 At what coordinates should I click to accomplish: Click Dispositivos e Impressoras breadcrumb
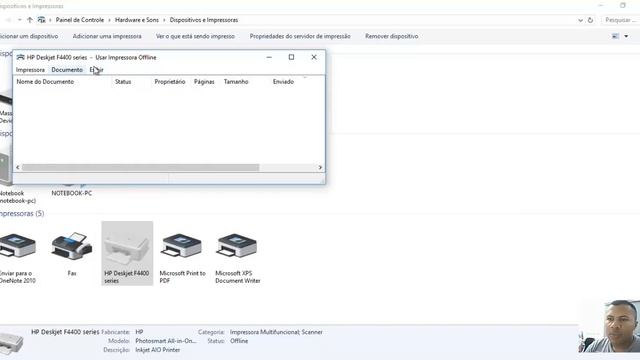204,20
